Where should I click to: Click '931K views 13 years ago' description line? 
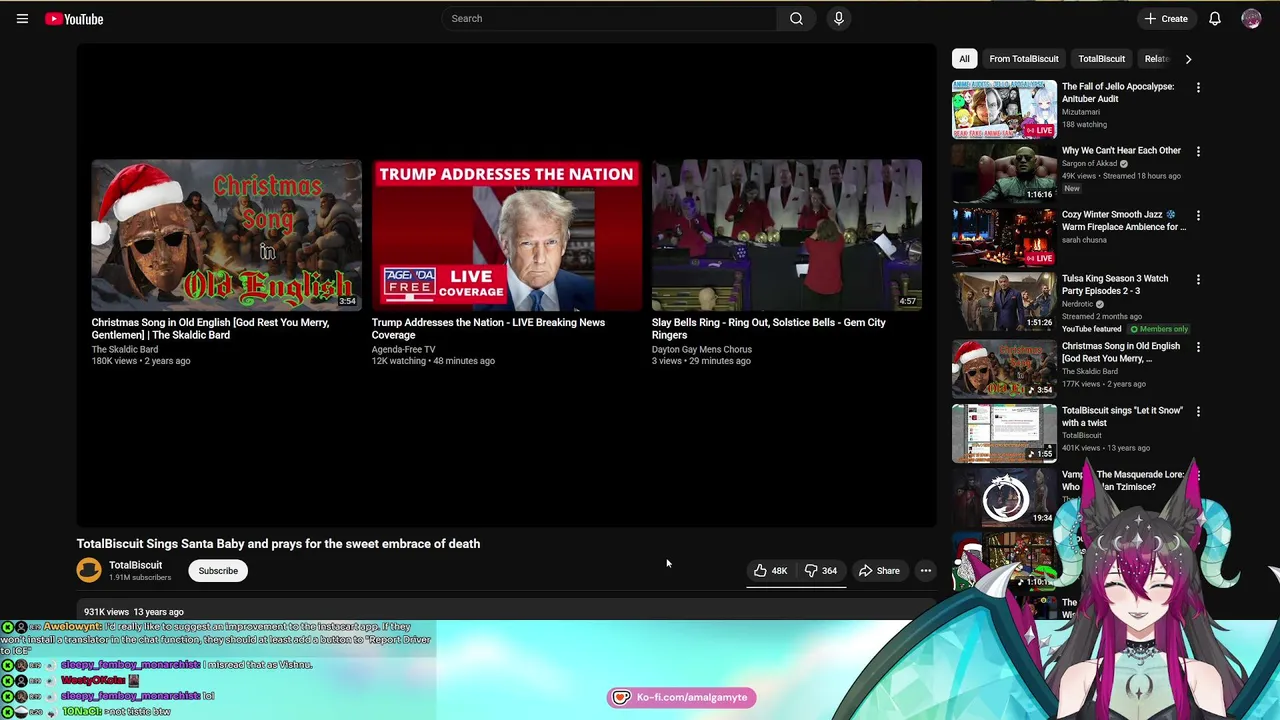tap(134, 611)
